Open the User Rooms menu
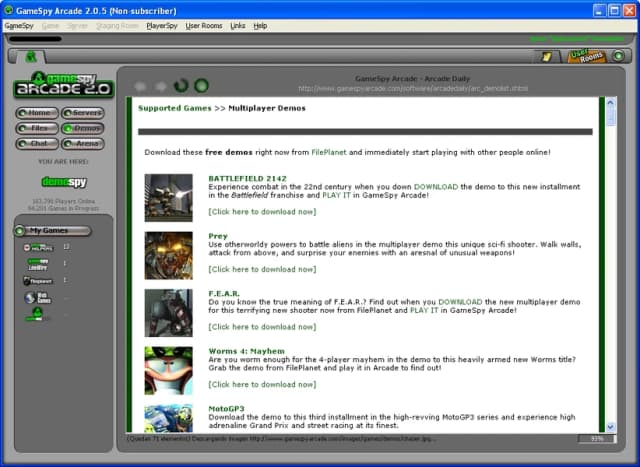Viewport: 640px width, 467px height. click(x=204, y=26)
